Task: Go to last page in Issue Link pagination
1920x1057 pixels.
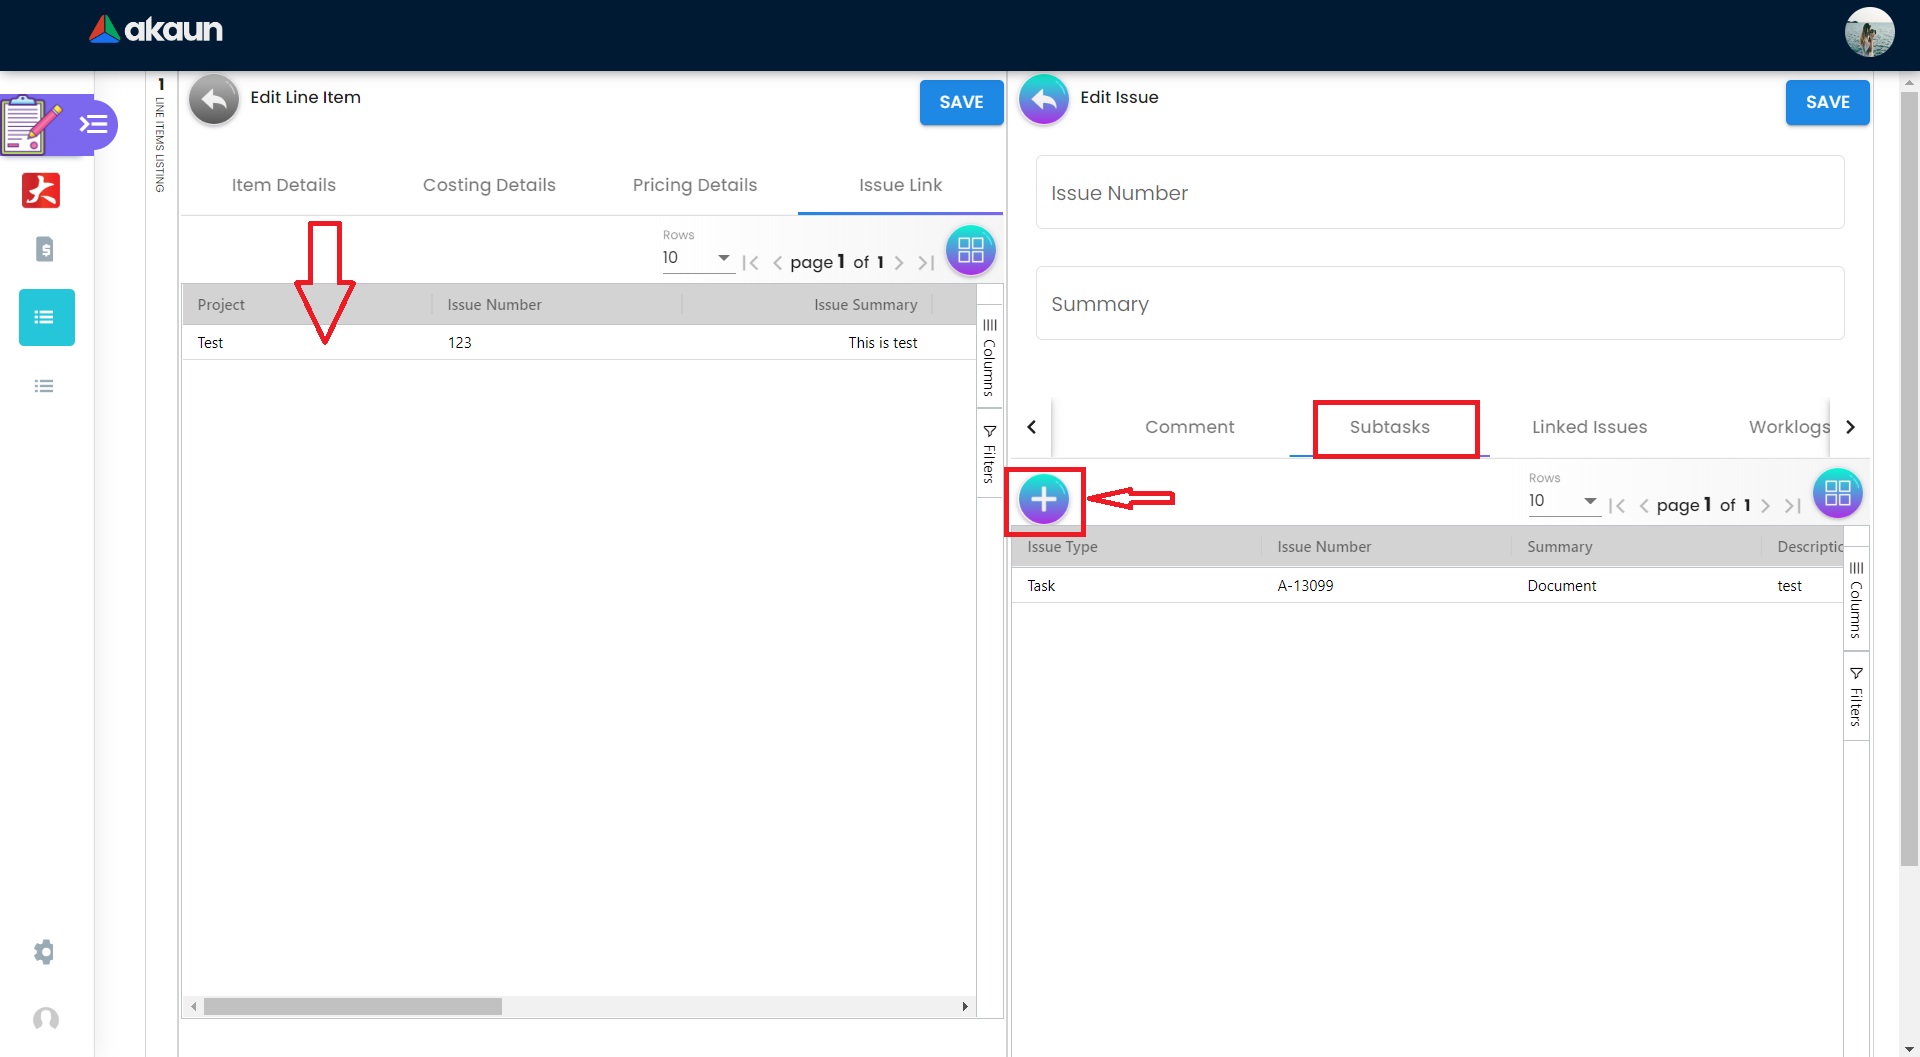Action: click(926, 263)
